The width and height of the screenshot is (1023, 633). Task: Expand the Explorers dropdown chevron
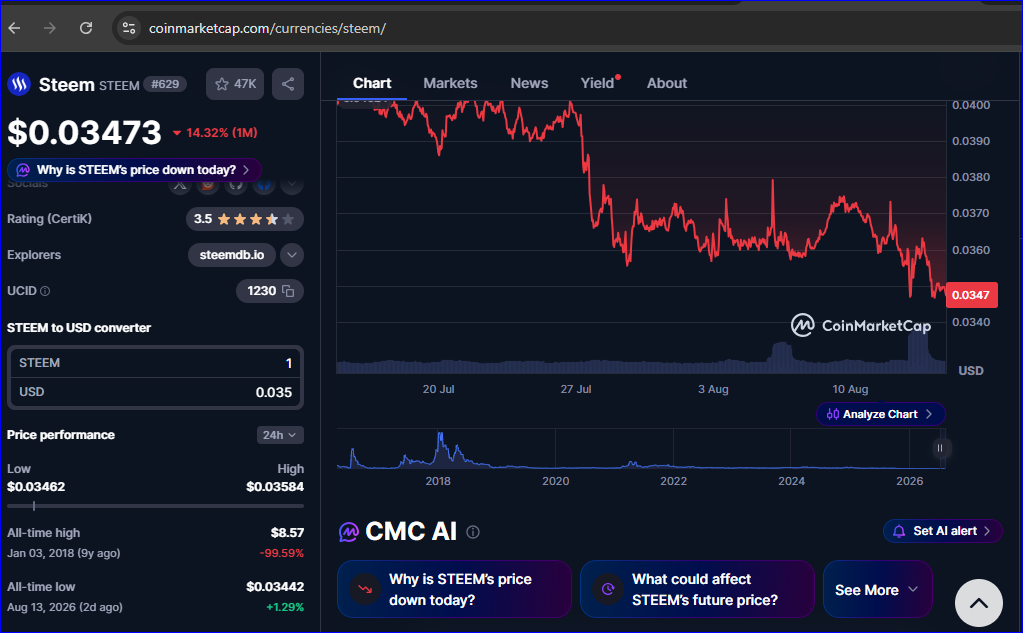[292, 255]
